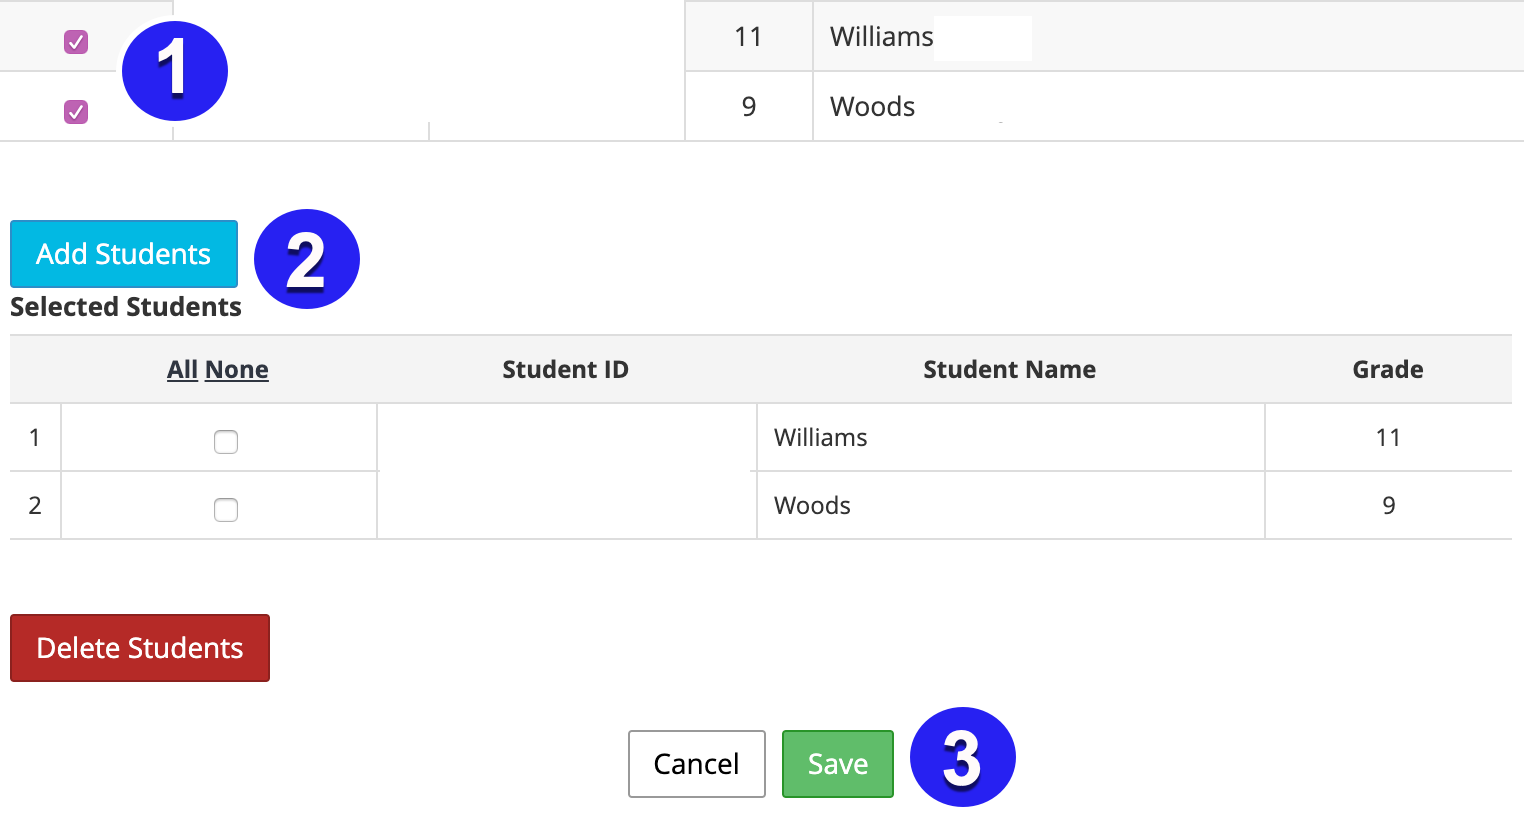The image size is (1524, 814).
Task: Click the Grade column header
Action: [x=1388, y=370]
